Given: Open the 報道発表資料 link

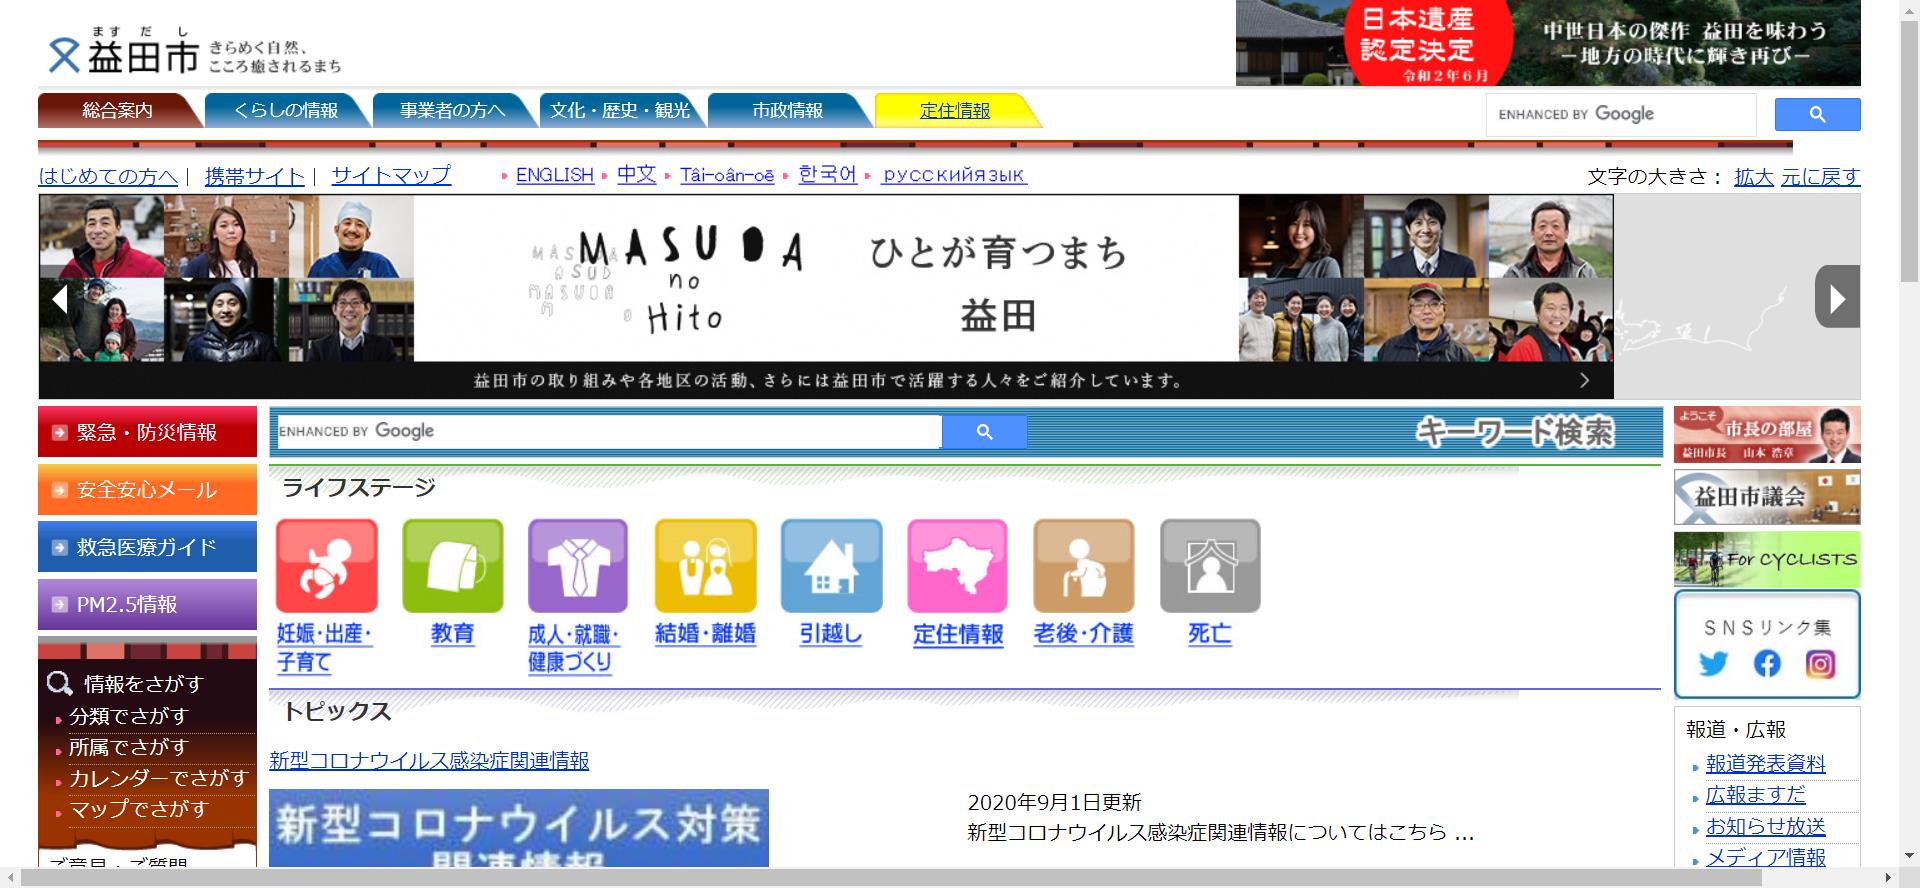Looking at the screenshot, I should point(1765,764).
